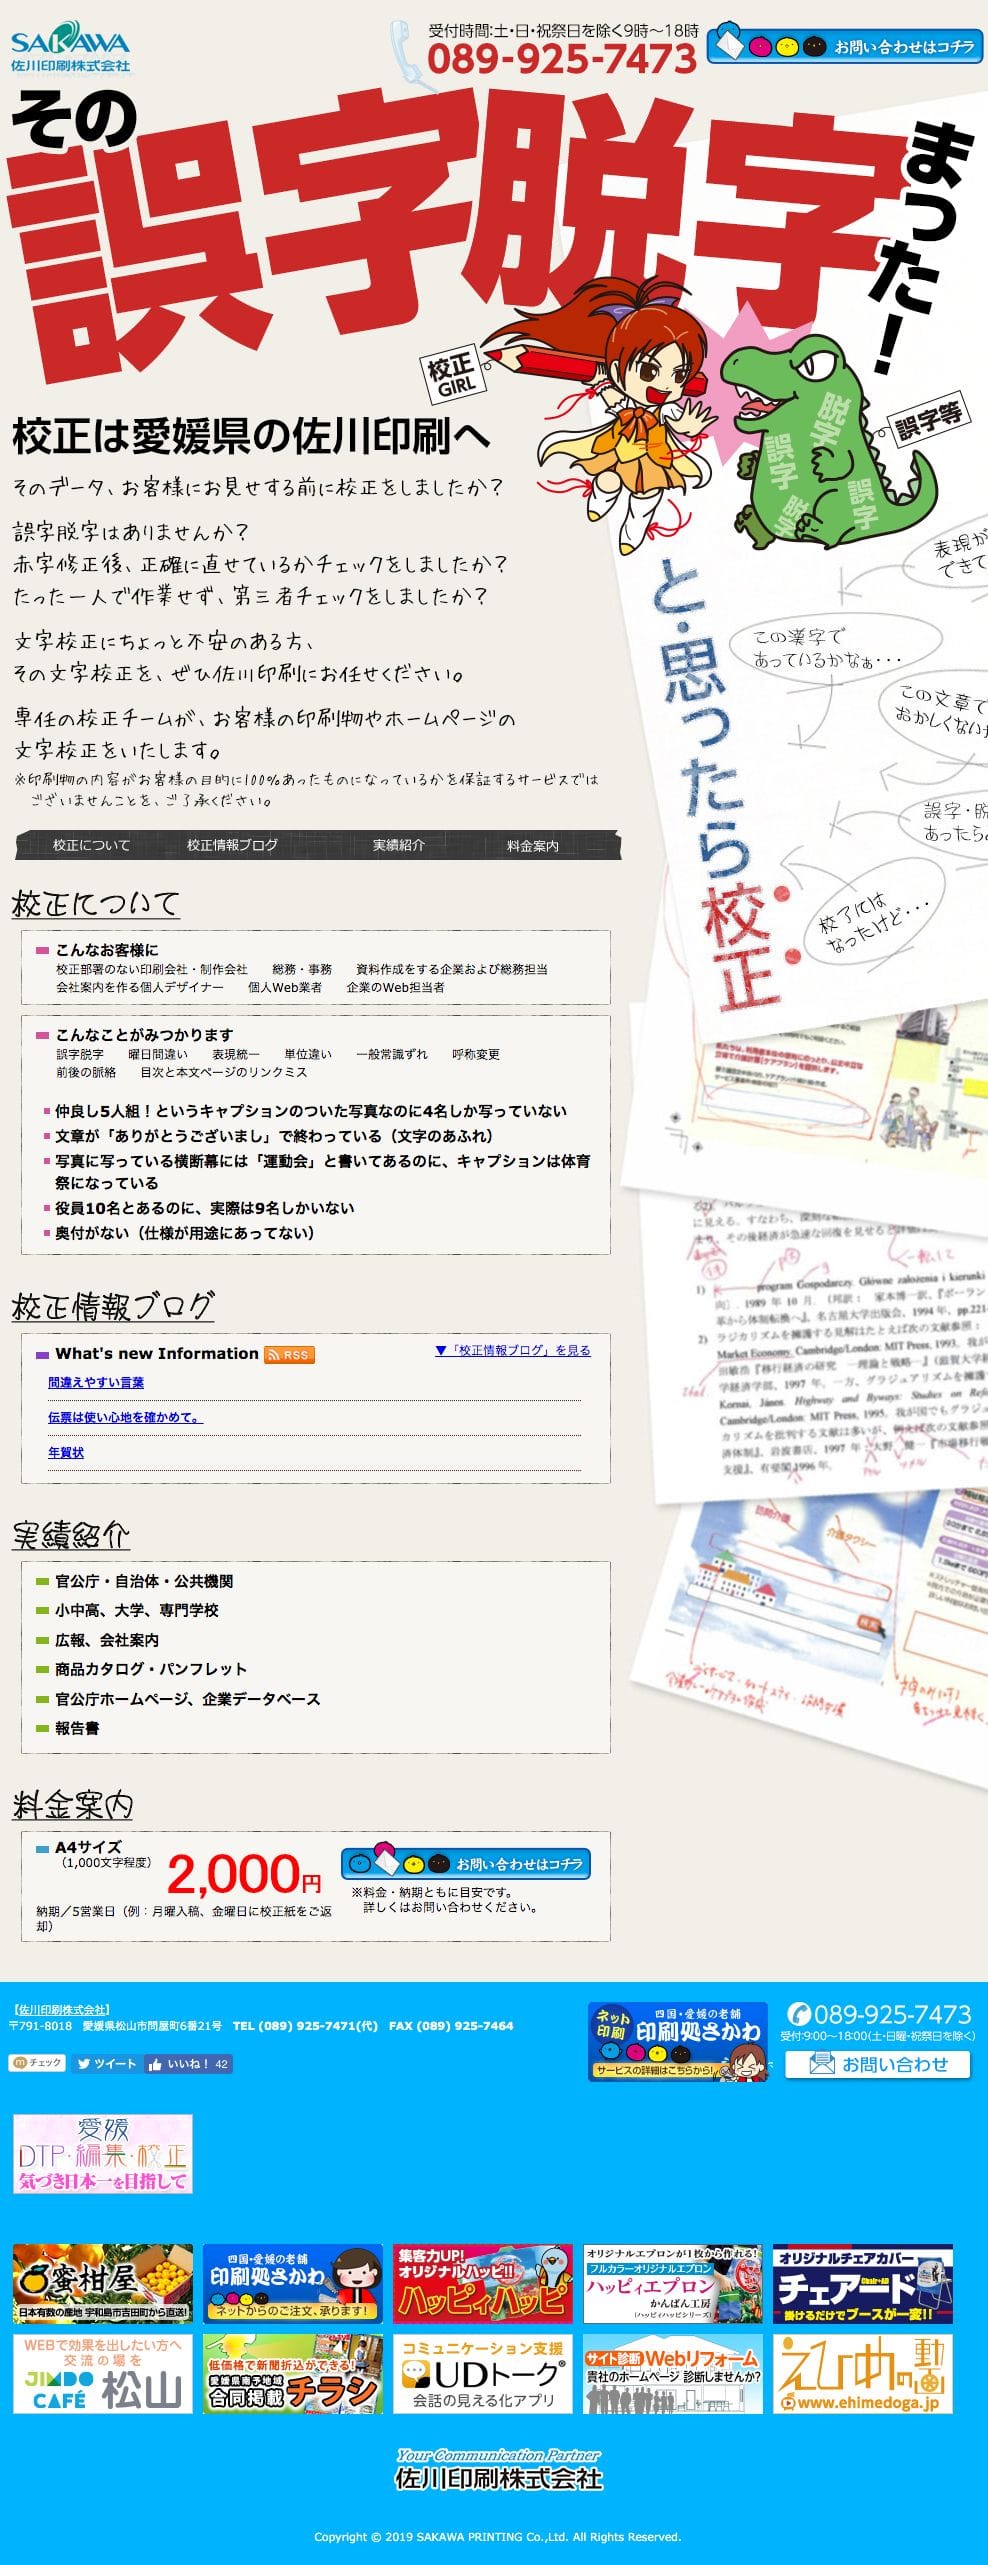The height and width of the screenshot is (2565, 988).
Task: Click the top お問い合わせはコチラ button
Action: pyautogui.click(x=845, y=46)
